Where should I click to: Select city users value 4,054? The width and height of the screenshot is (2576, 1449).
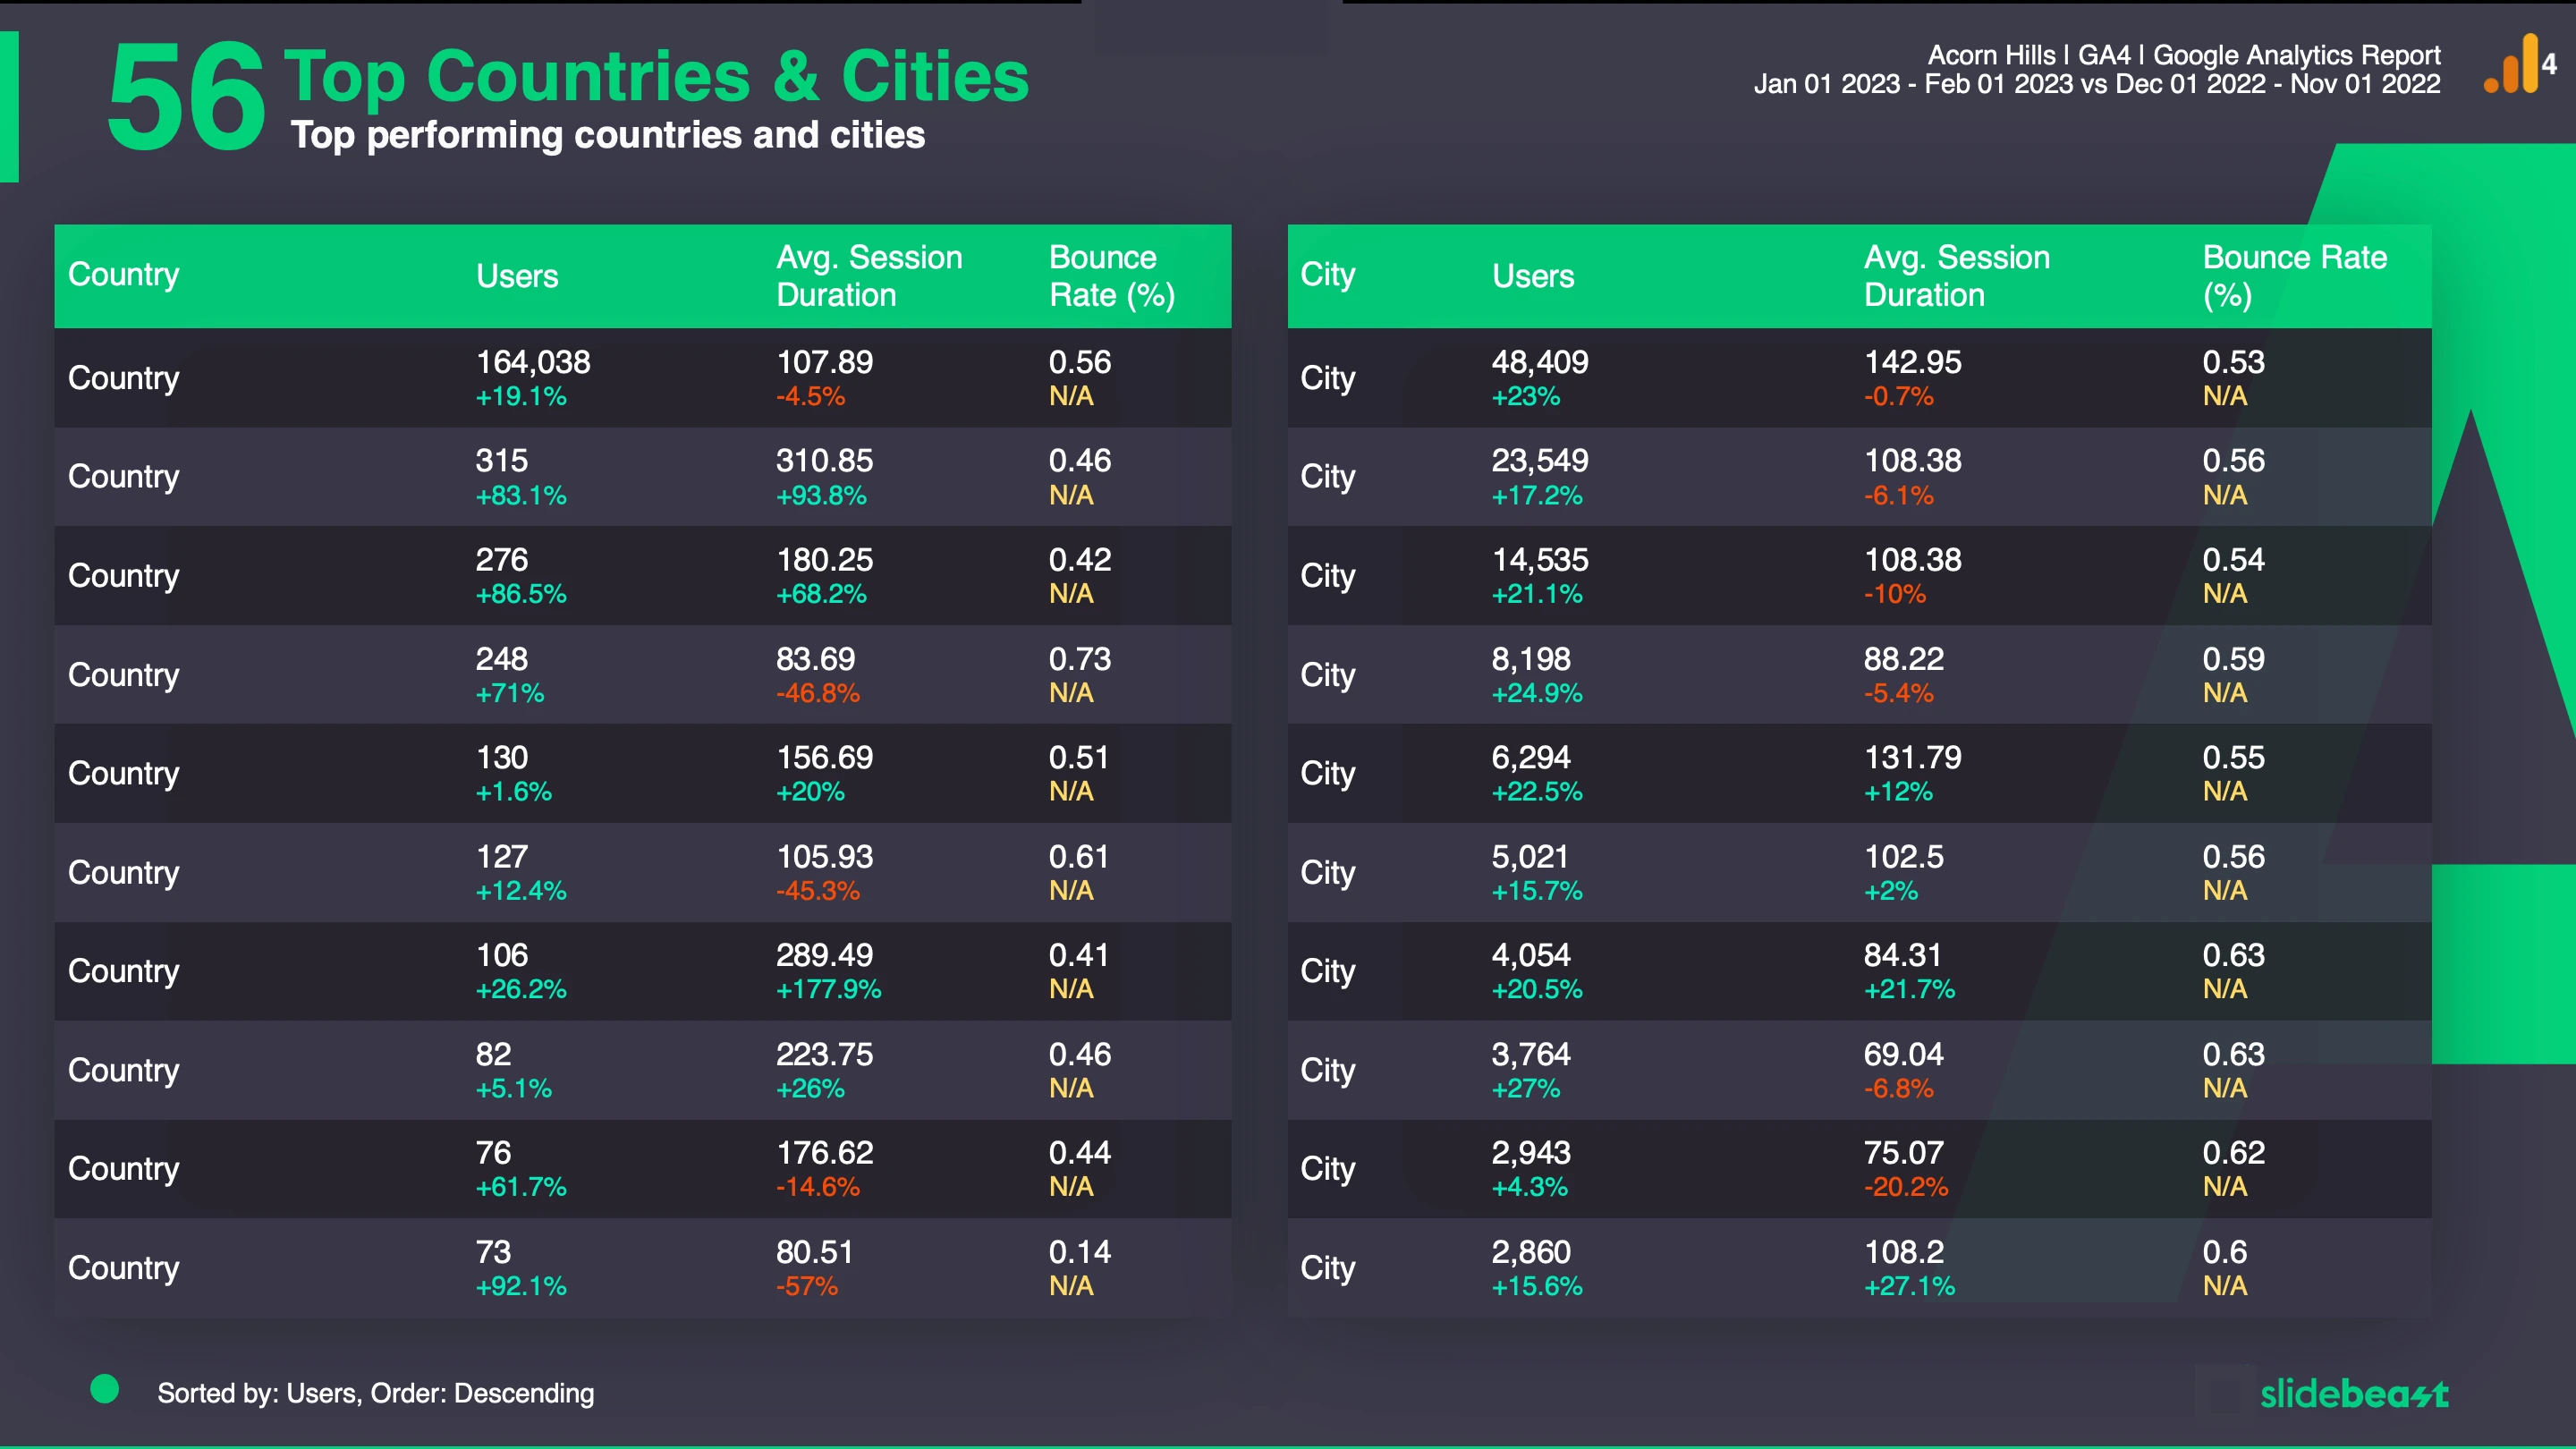(1531, 955)
